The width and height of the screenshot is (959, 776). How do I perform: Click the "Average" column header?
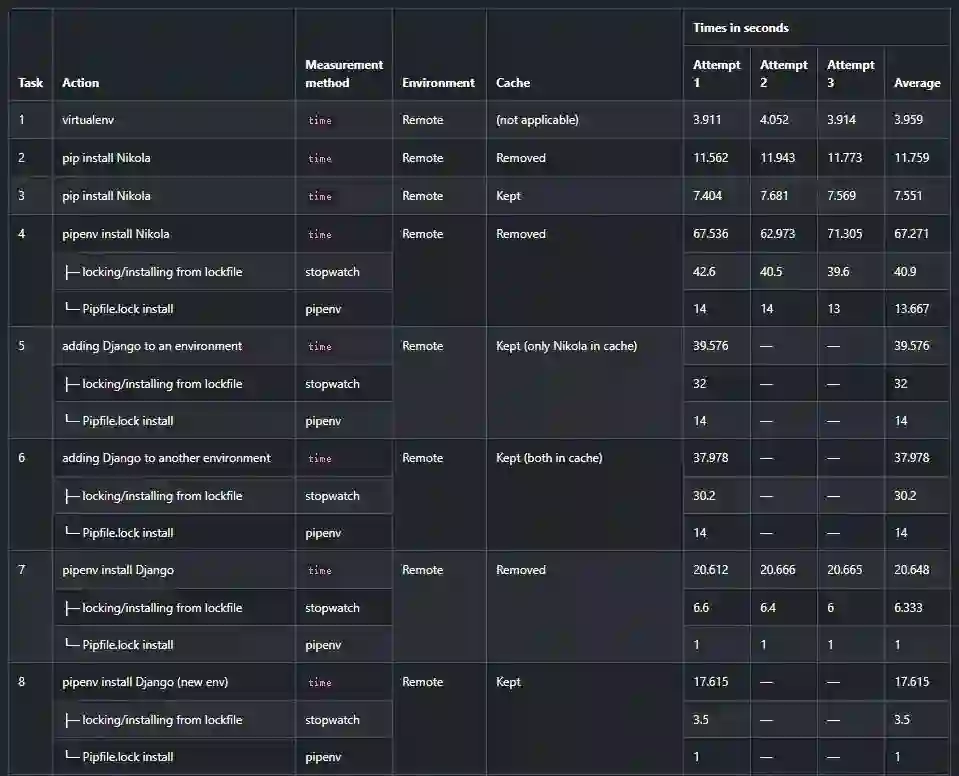click(x=916, y=83)
